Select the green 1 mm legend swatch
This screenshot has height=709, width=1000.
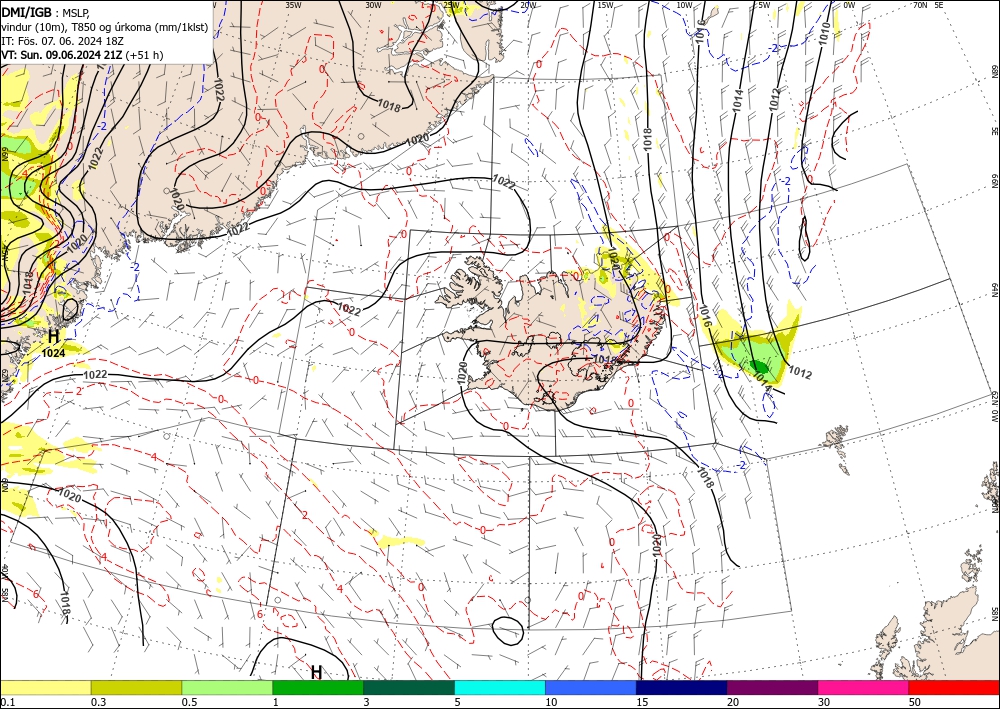(318, 687)
